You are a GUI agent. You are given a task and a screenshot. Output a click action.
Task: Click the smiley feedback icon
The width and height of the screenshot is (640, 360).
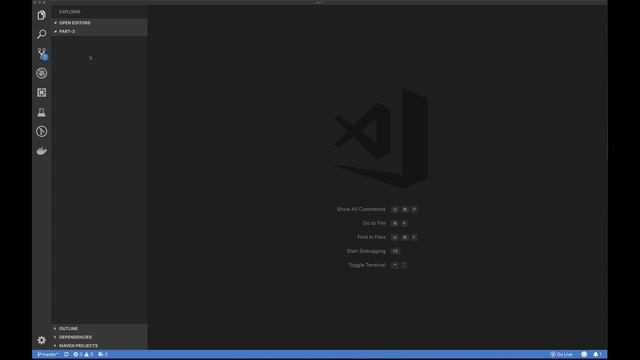(x=584, y=354)
